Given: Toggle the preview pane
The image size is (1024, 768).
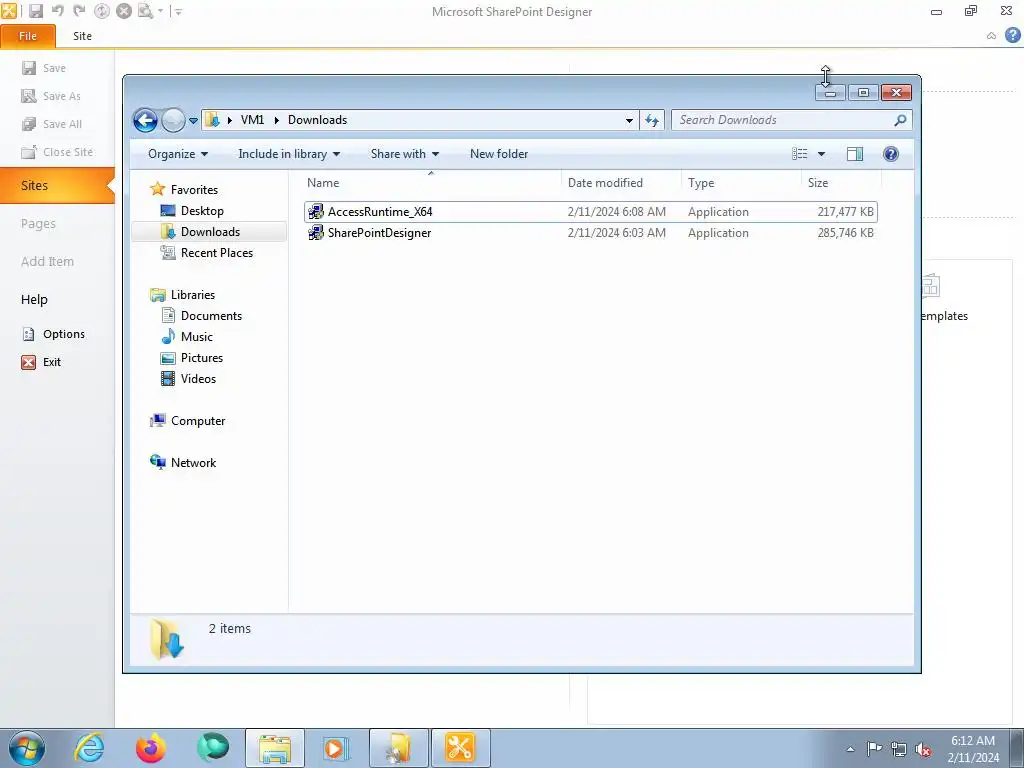Looking at the screenshot, I should click(855, 154).
